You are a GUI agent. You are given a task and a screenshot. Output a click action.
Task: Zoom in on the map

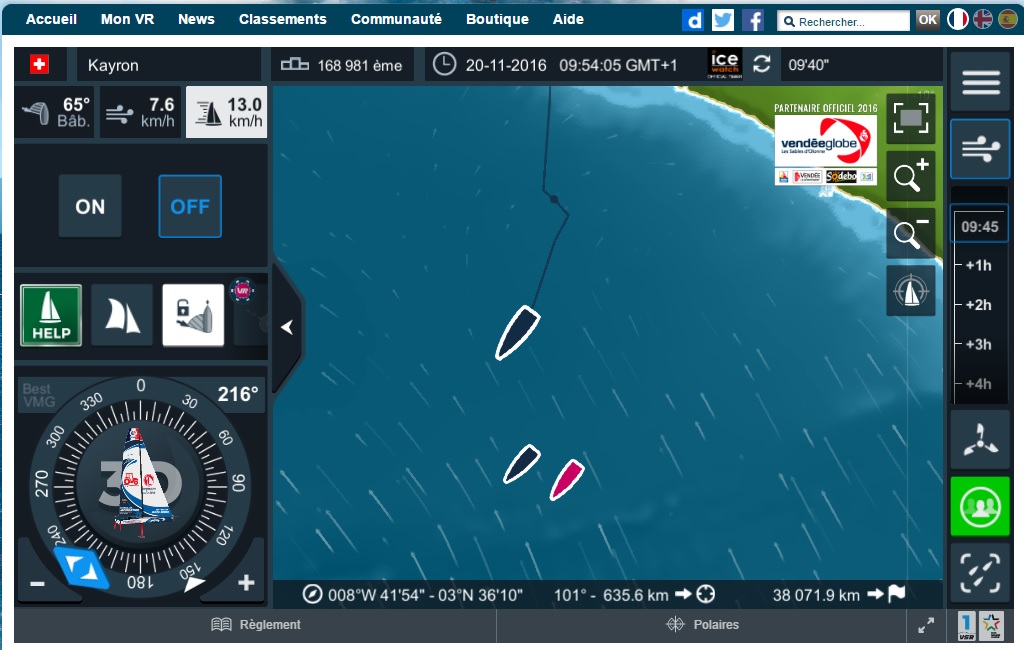[x=910, y=175]
